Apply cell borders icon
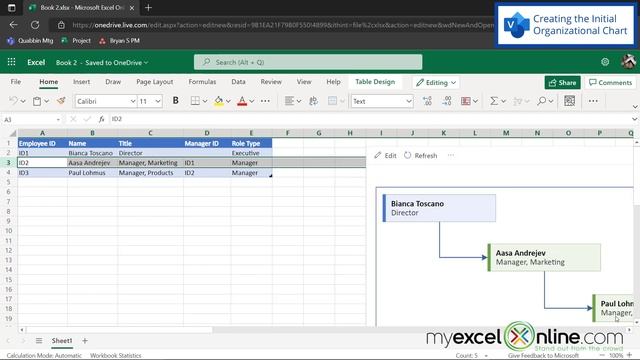Viewport: 640px width, 360px height. (195, 101)
